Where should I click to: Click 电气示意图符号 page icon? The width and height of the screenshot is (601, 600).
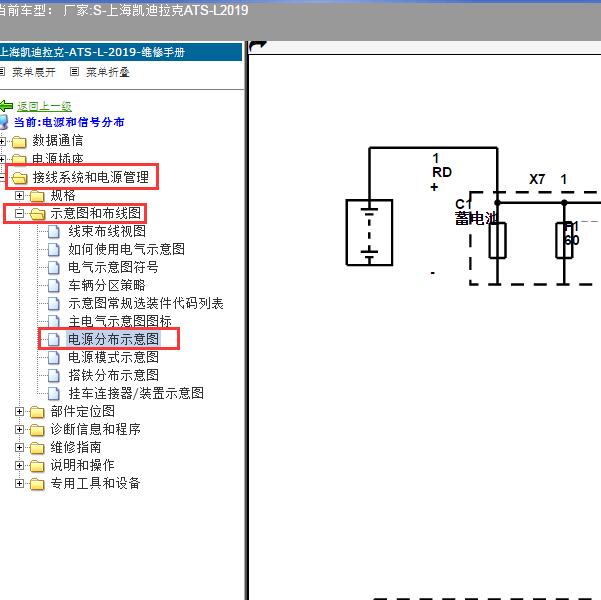(x=54, y=268)
